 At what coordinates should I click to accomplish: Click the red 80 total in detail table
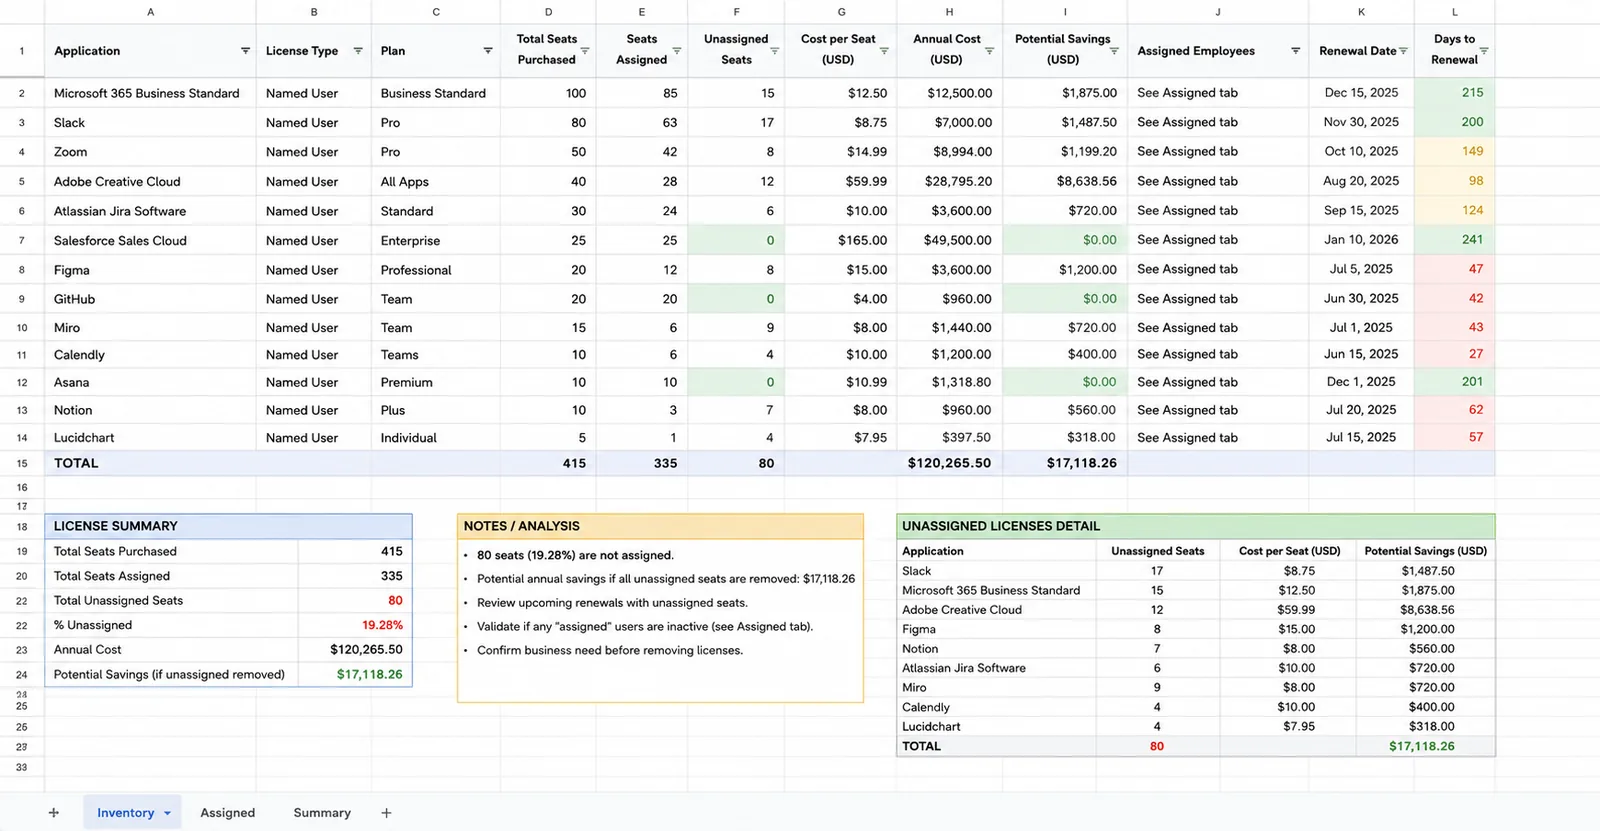click(x=1156, y=746)
